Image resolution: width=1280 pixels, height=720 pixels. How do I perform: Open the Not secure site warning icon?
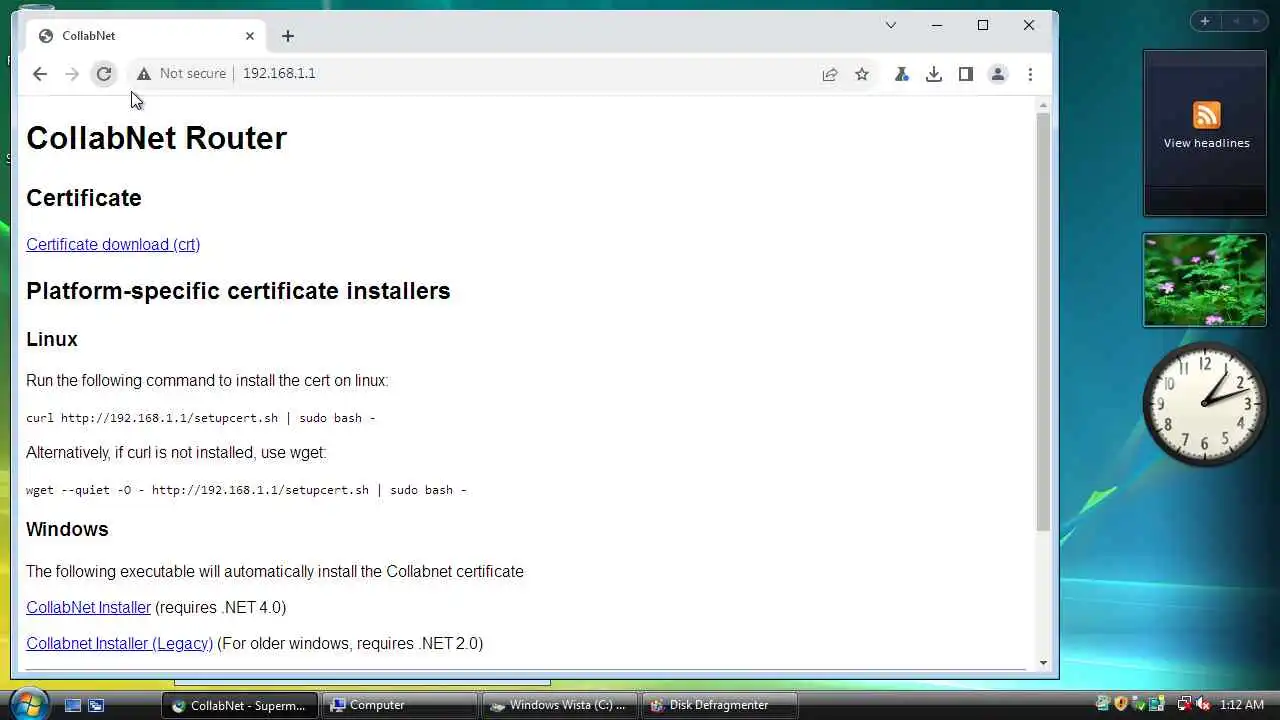pos(144,74)
